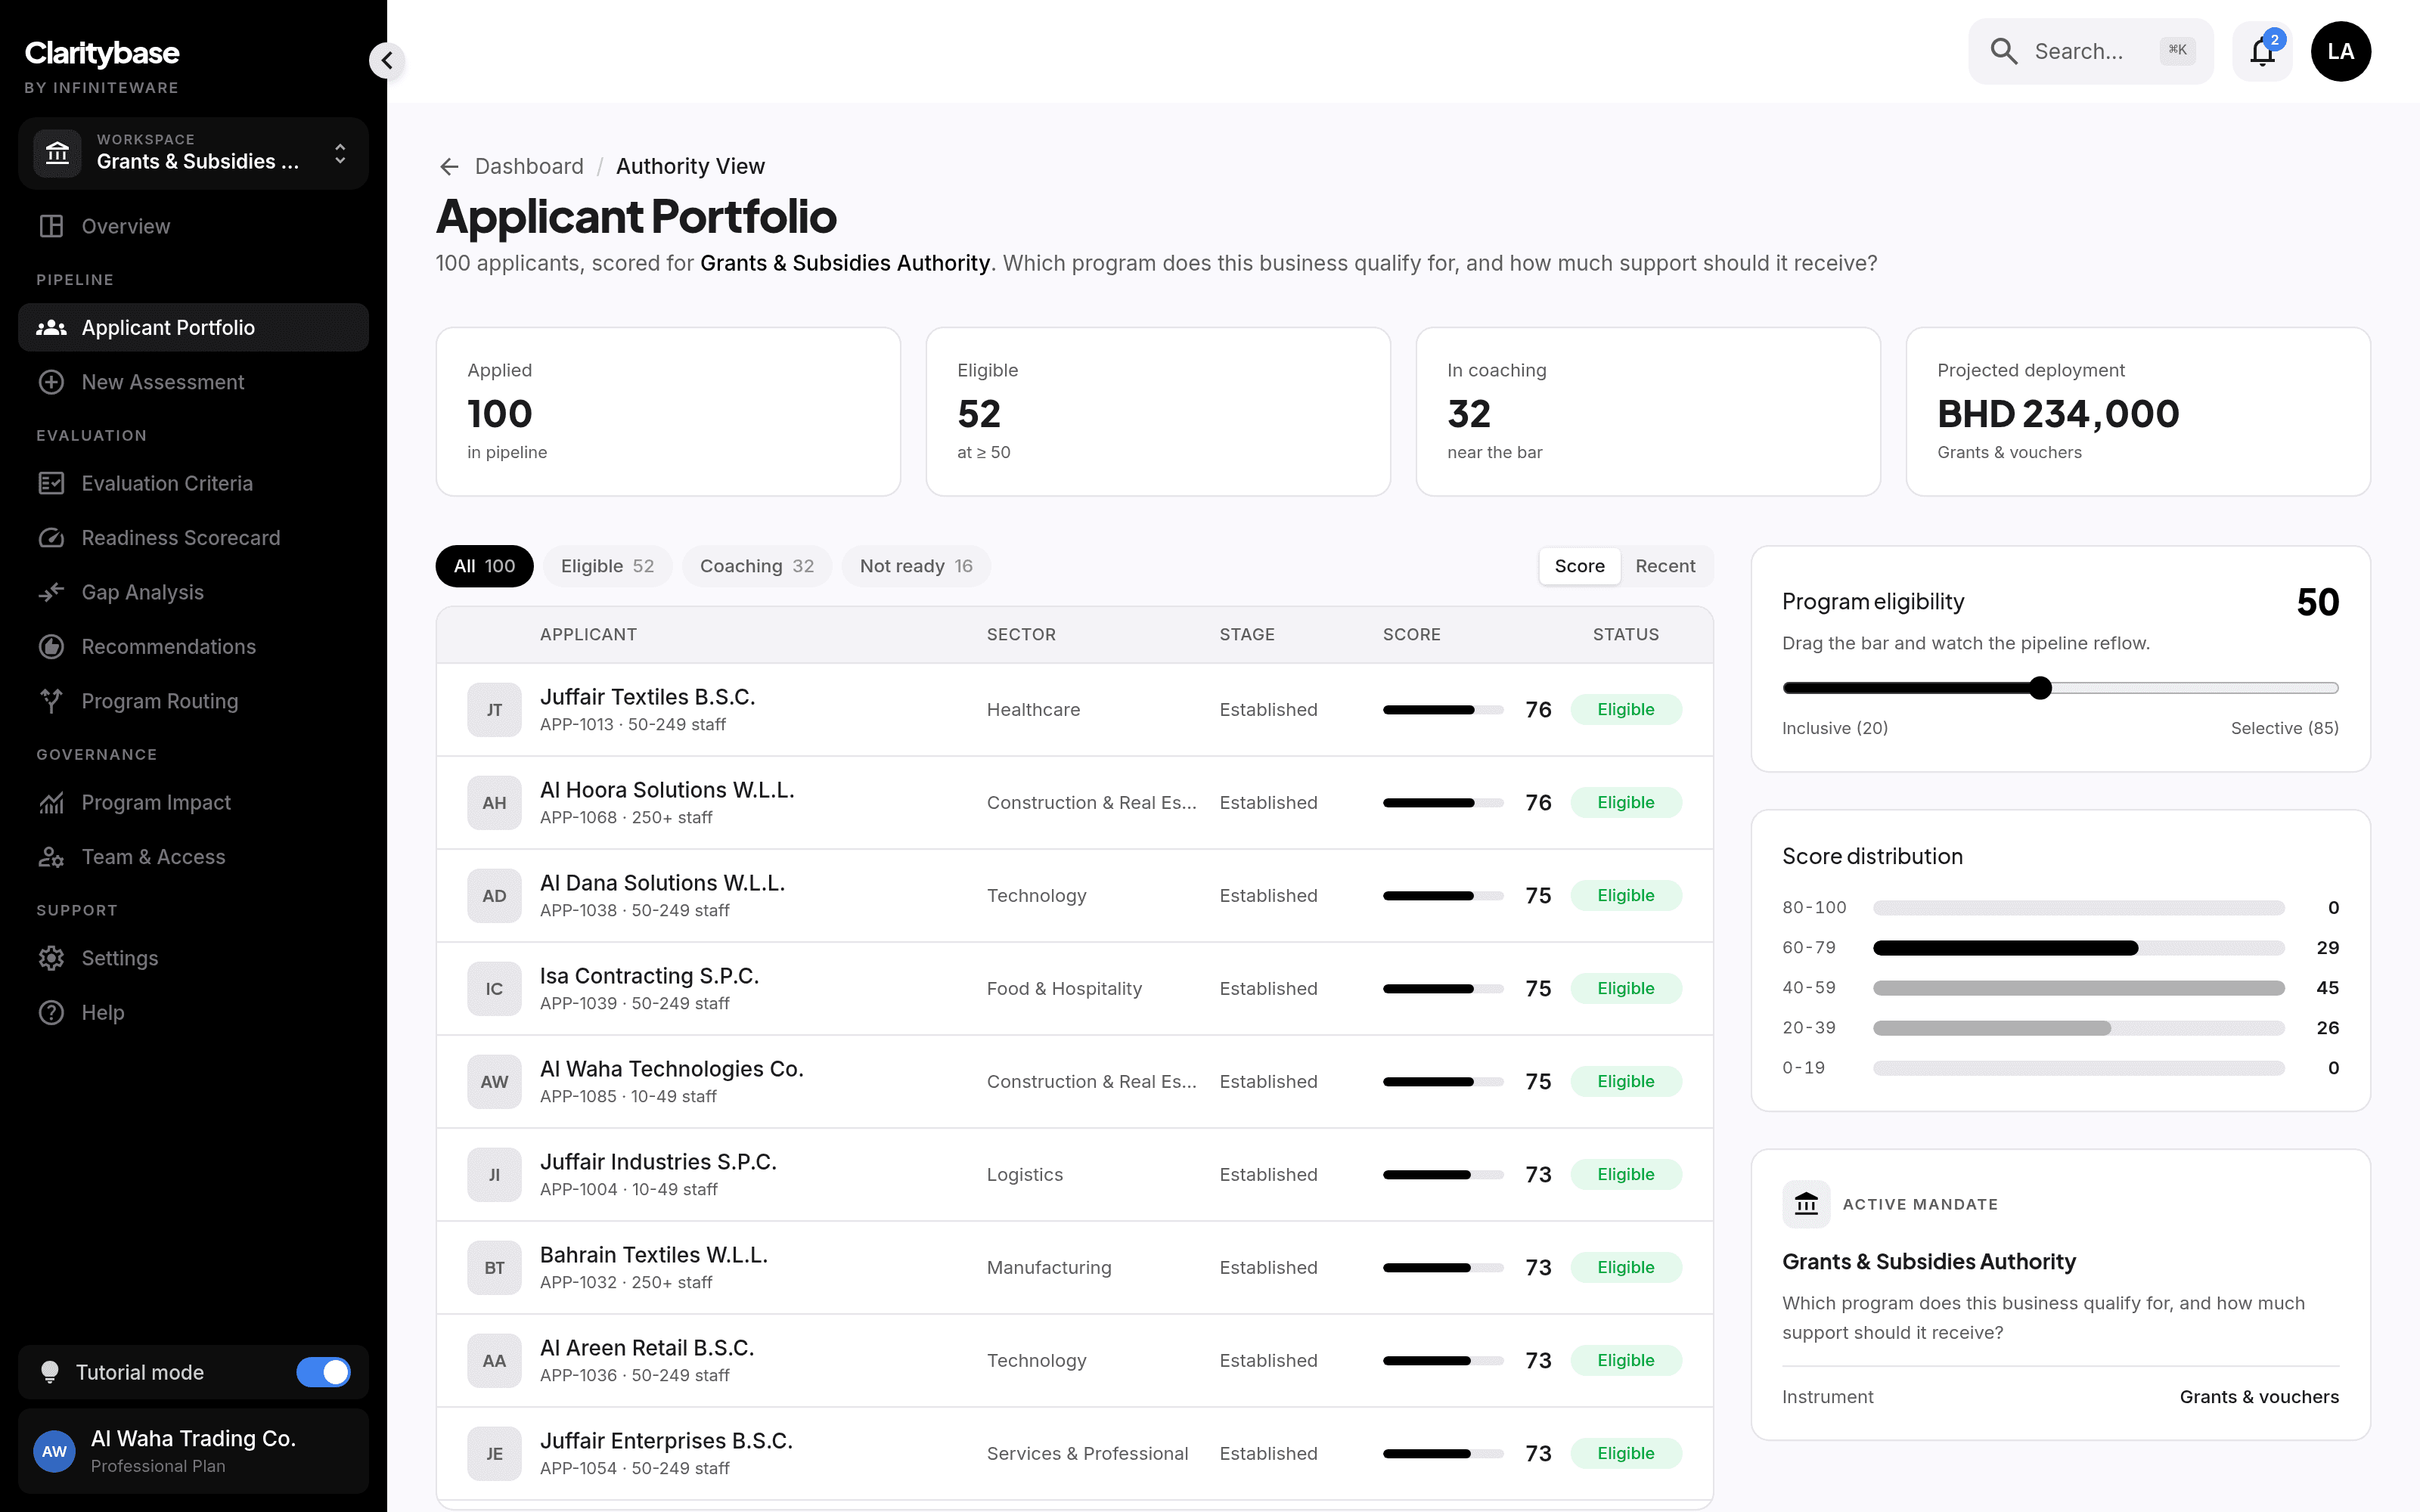Open Overview in the sidebar
The height and width of the screenshot is (1512, 2420).
(193, 226)
